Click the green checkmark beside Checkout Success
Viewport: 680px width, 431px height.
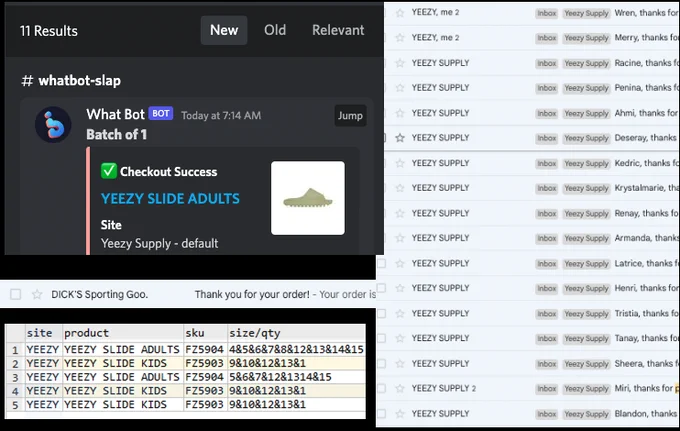[x=108, y=171]
